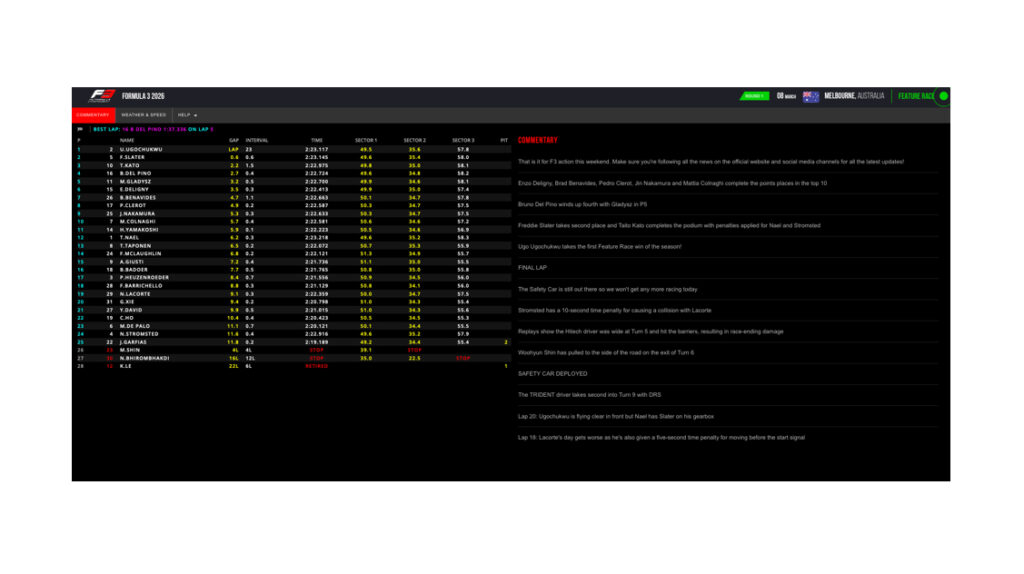The height and width of the screenshot is (574, 1024).
Task: Select the A.Giusti row
Action: pos(292,262)
